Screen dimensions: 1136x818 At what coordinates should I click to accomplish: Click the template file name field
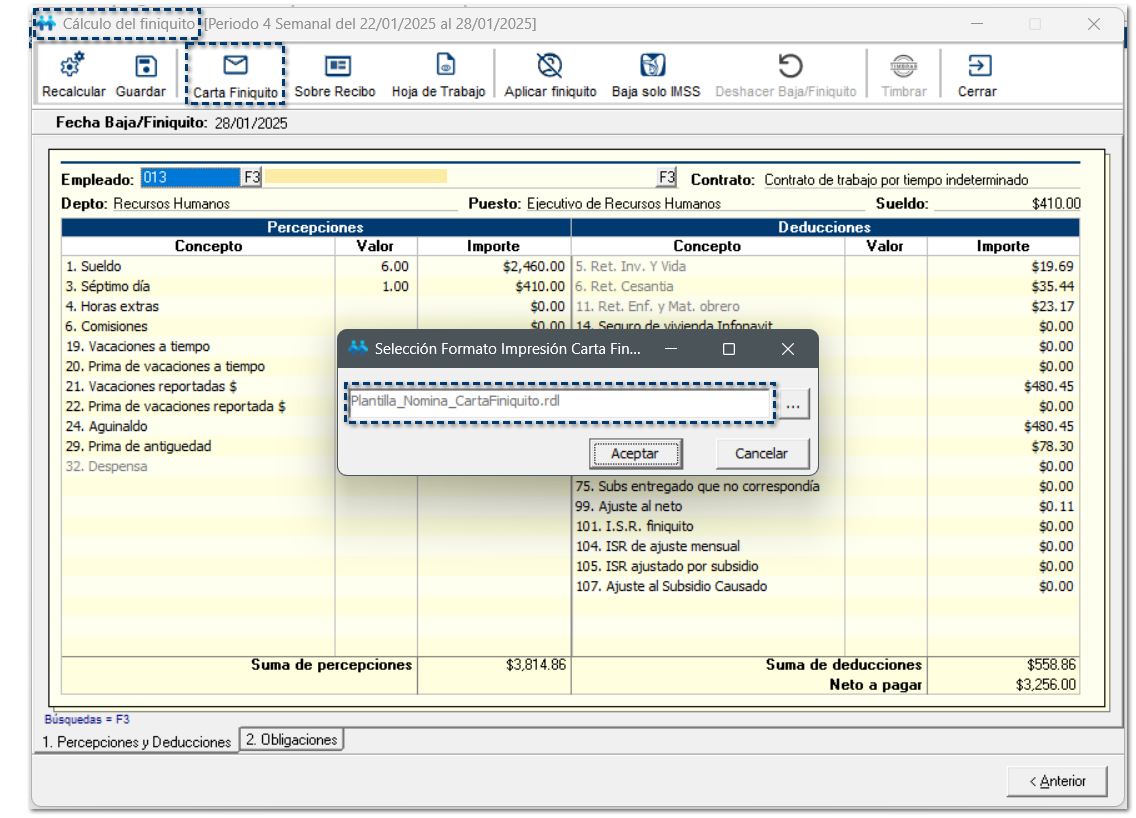coord(558,403)
